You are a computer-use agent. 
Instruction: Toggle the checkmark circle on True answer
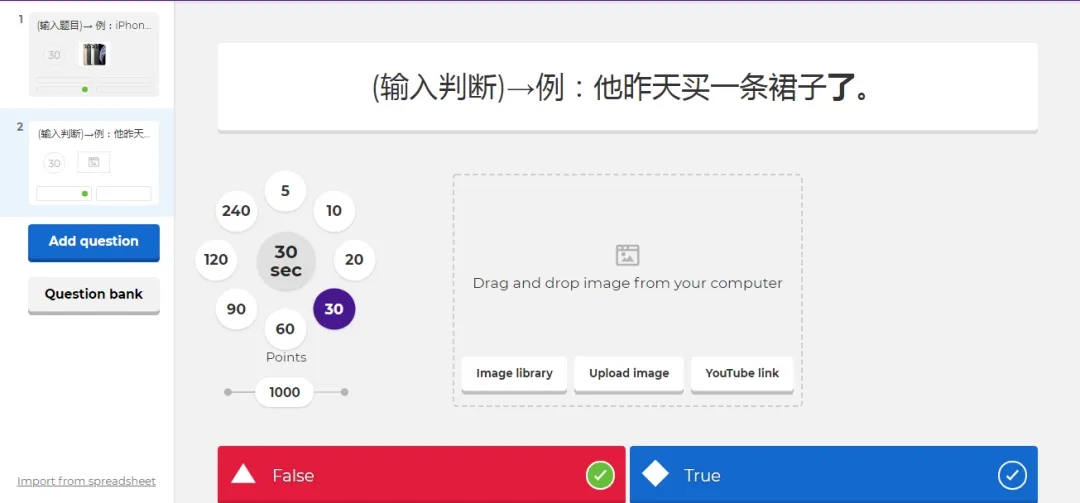coord(1012,475)
